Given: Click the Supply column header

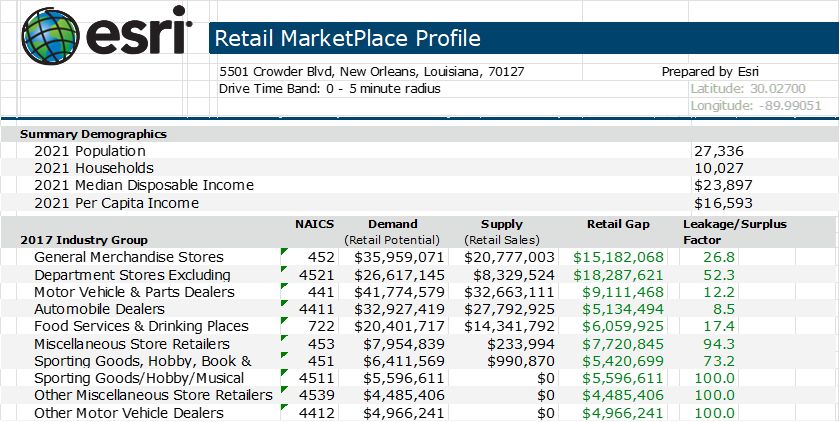Looking at the screenshot, I should click(x=501, y=224).
